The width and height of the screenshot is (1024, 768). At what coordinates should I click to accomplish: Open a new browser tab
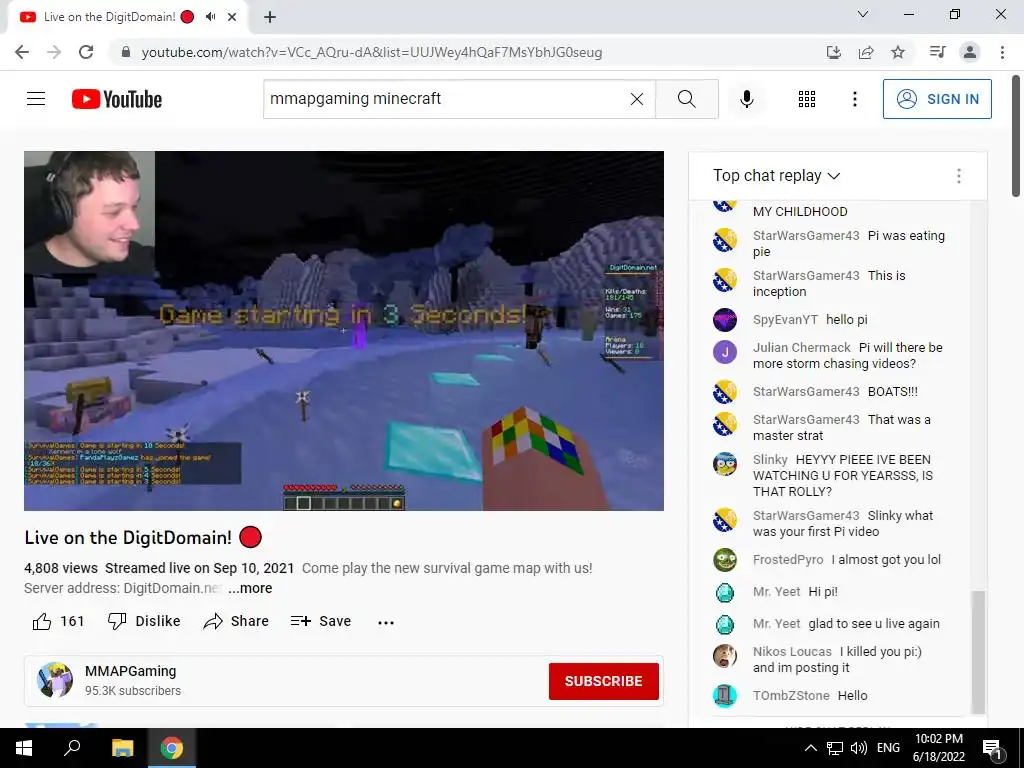click(270, 17)
